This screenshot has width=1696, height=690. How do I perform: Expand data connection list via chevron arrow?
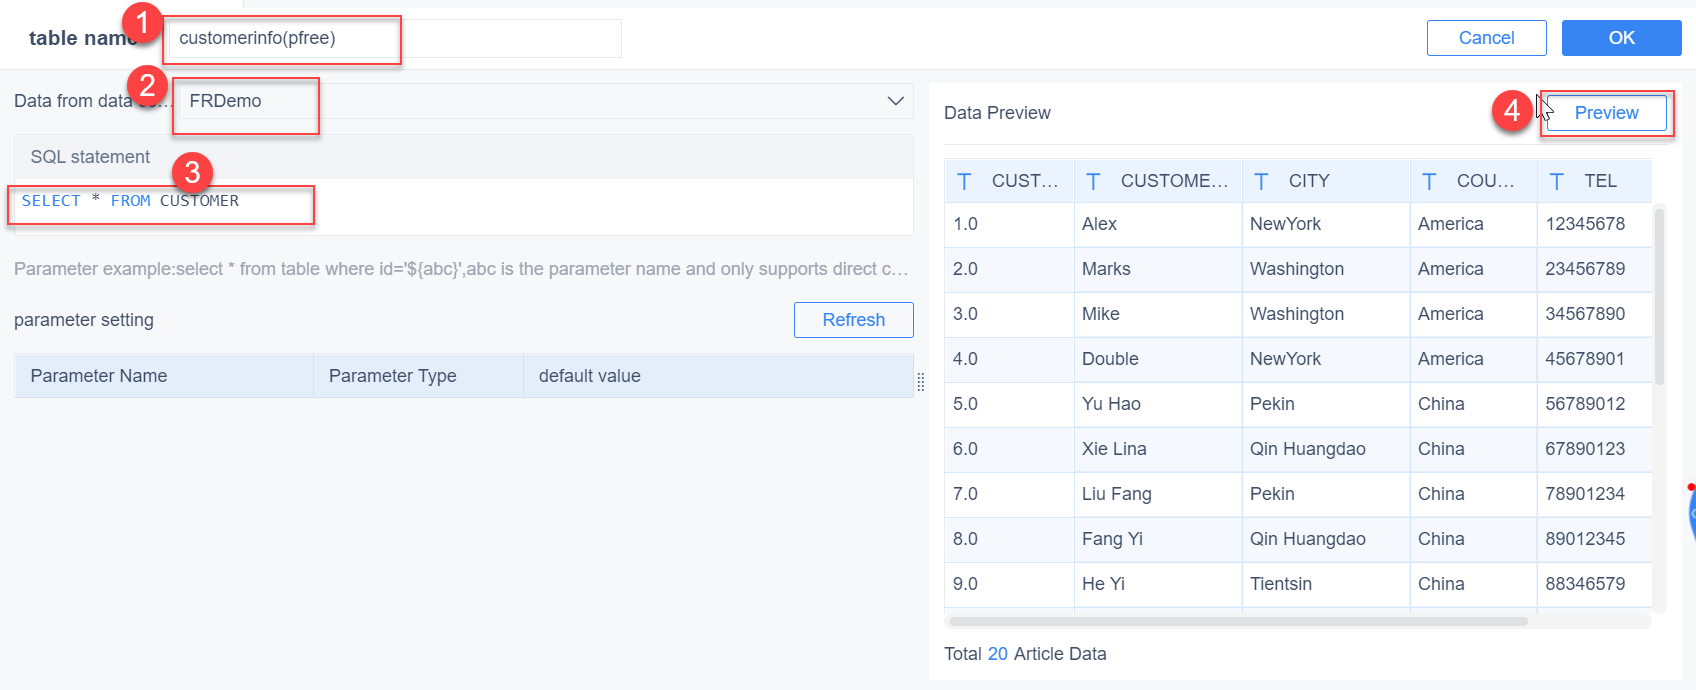895,101
